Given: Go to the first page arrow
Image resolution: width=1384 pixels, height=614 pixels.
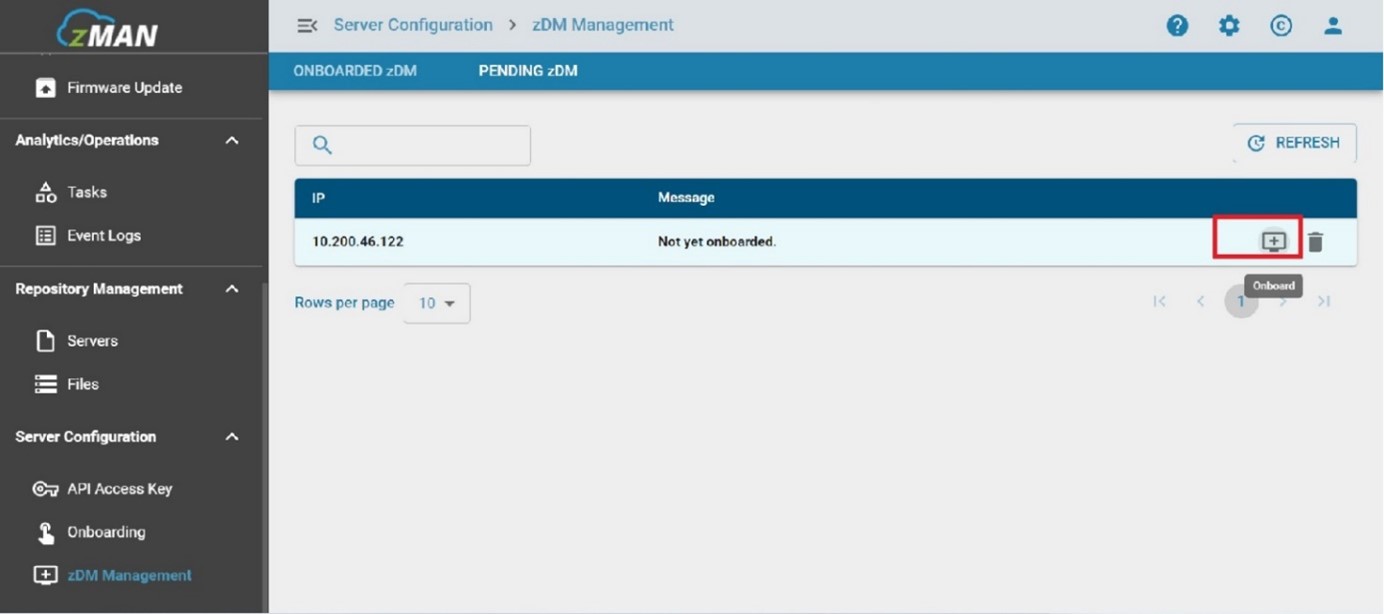Looking at the screenshot, I should pos(1159,301).
